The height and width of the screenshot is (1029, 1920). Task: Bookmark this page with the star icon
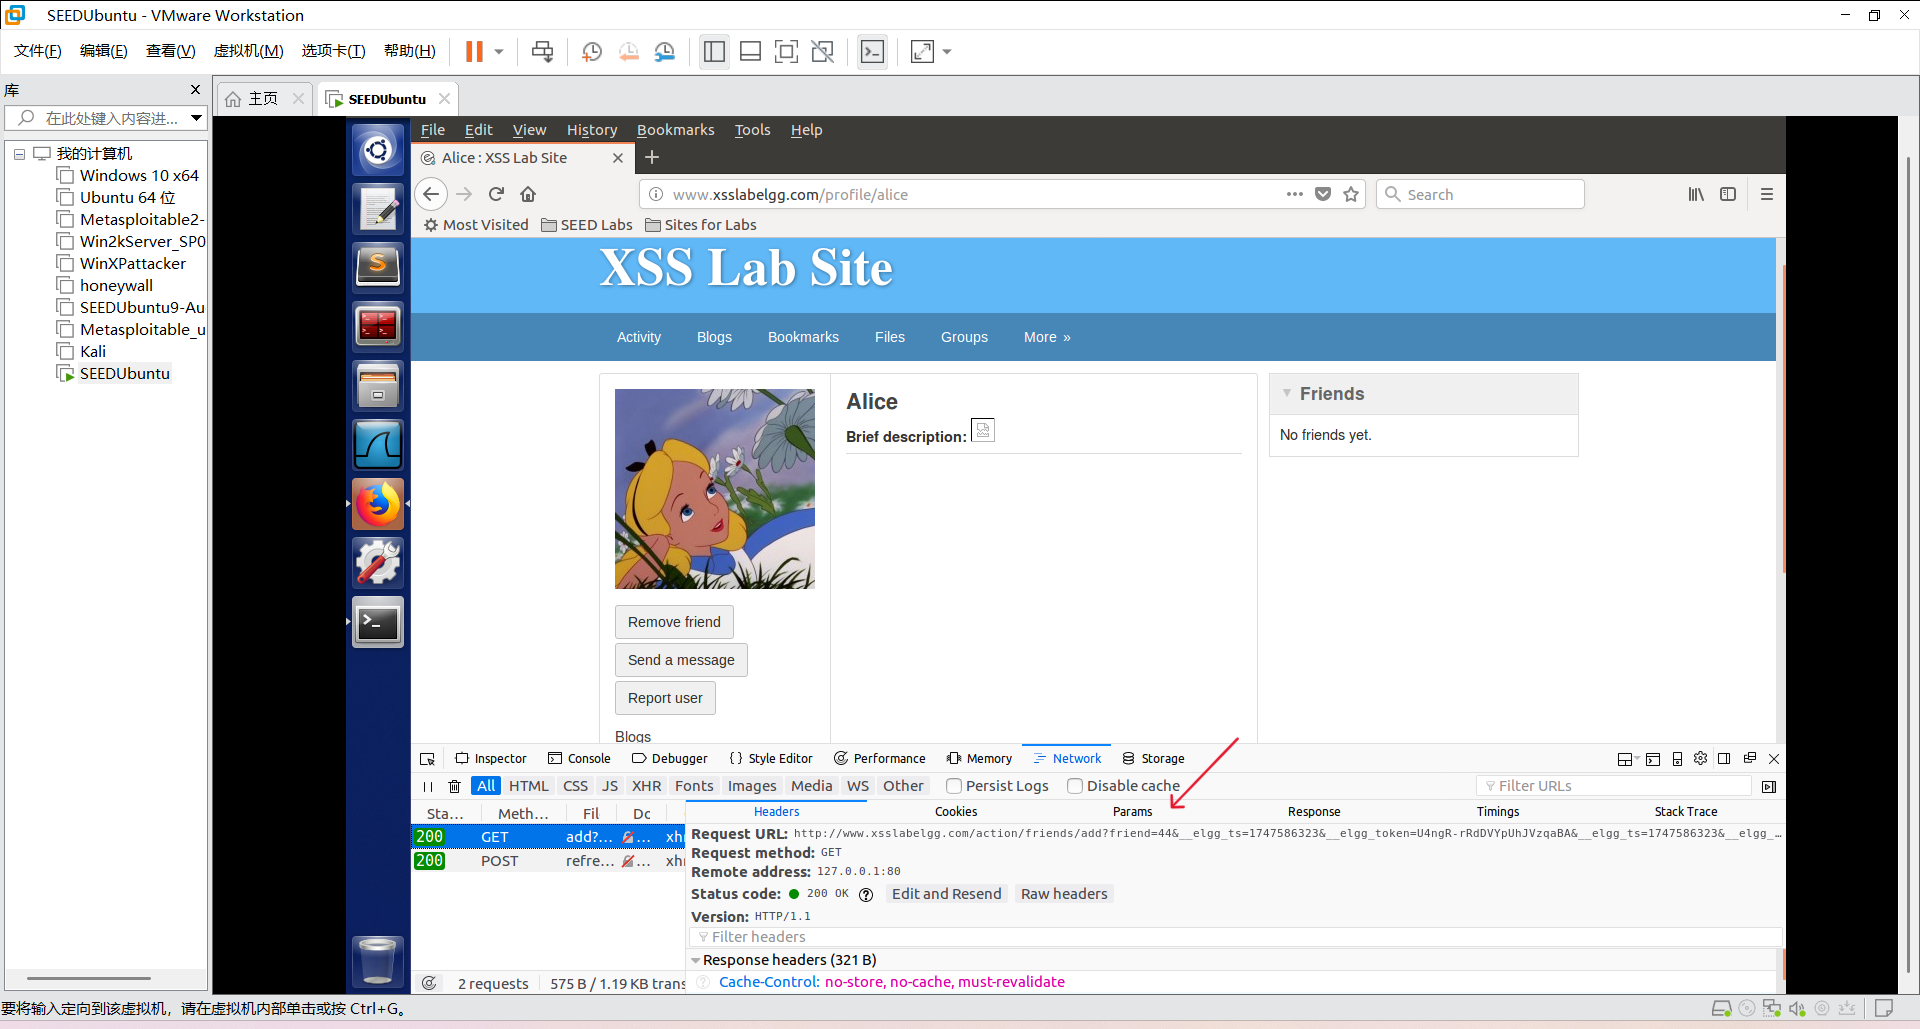1351,194
